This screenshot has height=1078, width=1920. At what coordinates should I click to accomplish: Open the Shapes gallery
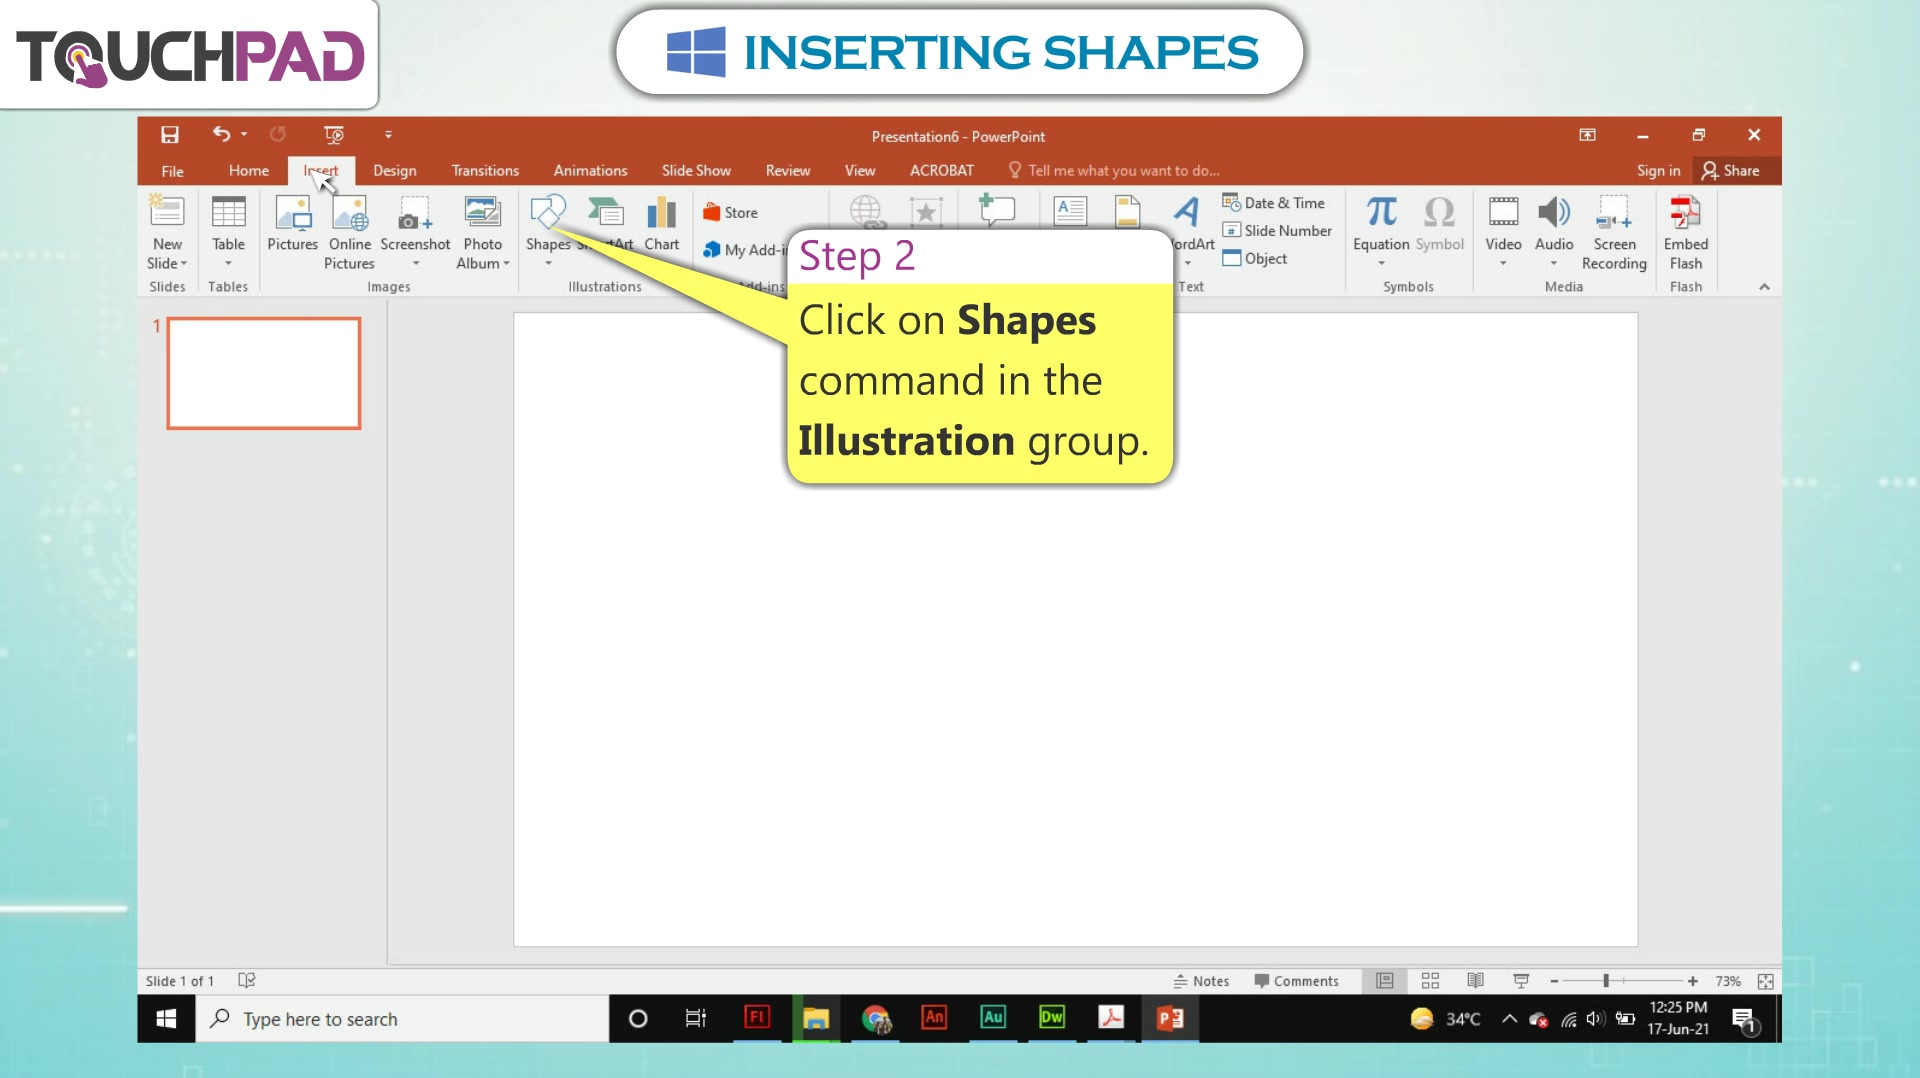click(548, 230)
